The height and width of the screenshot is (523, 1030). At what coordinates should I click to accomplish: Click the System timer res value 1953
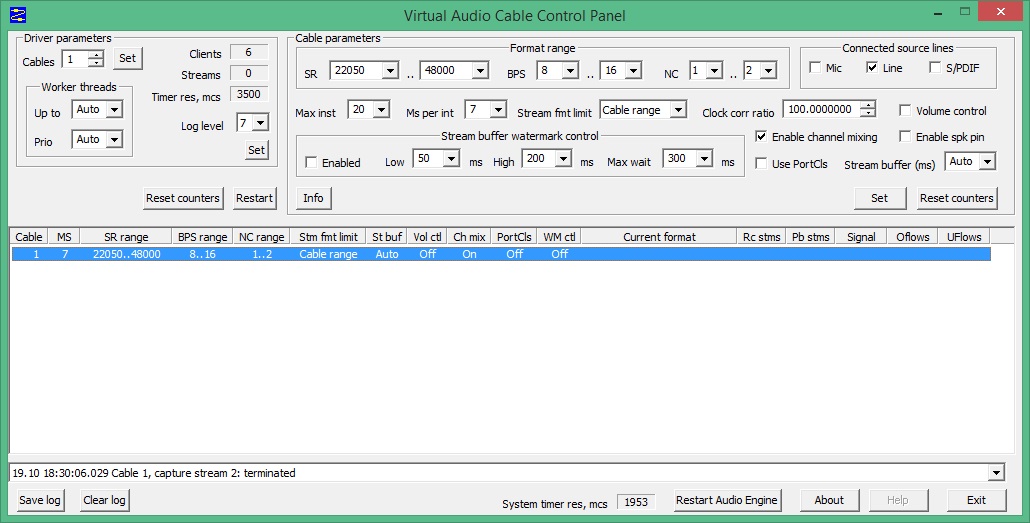[x=636, y=502]
